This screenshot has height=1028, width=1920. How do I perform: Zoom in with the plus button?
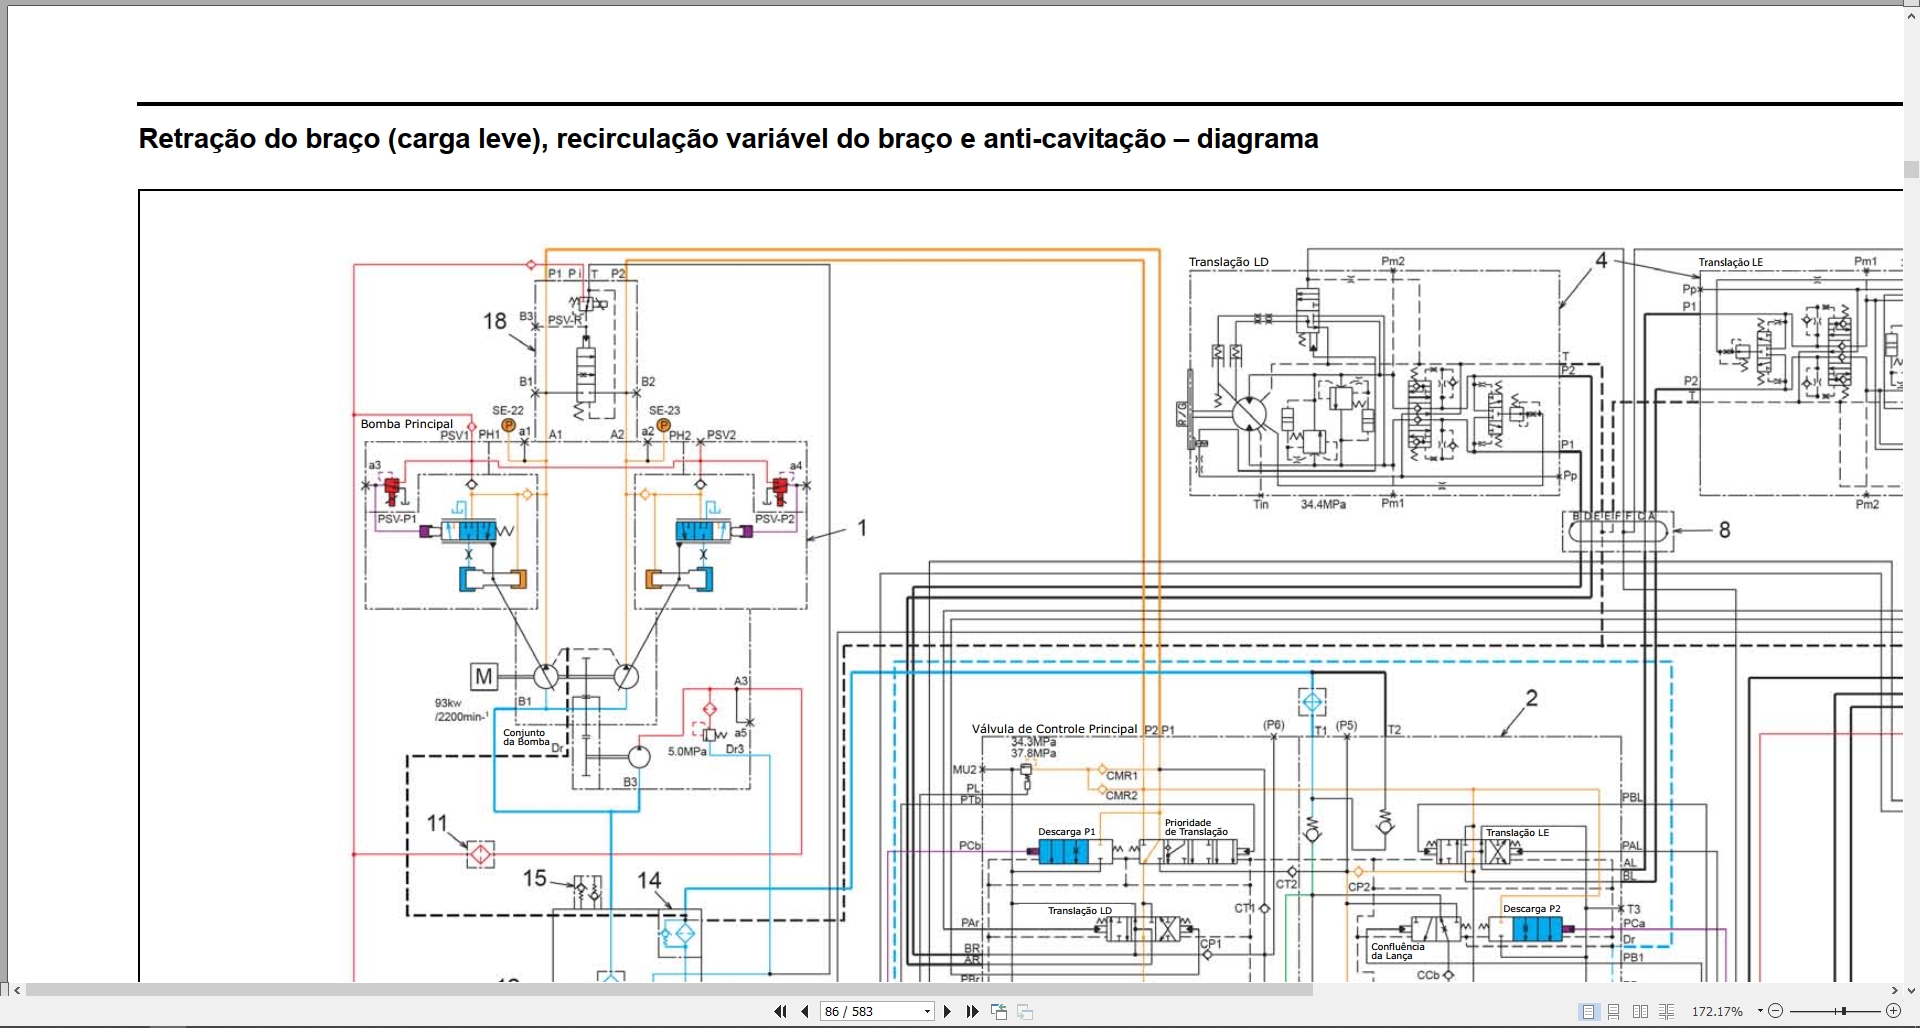point(1893,1012)
